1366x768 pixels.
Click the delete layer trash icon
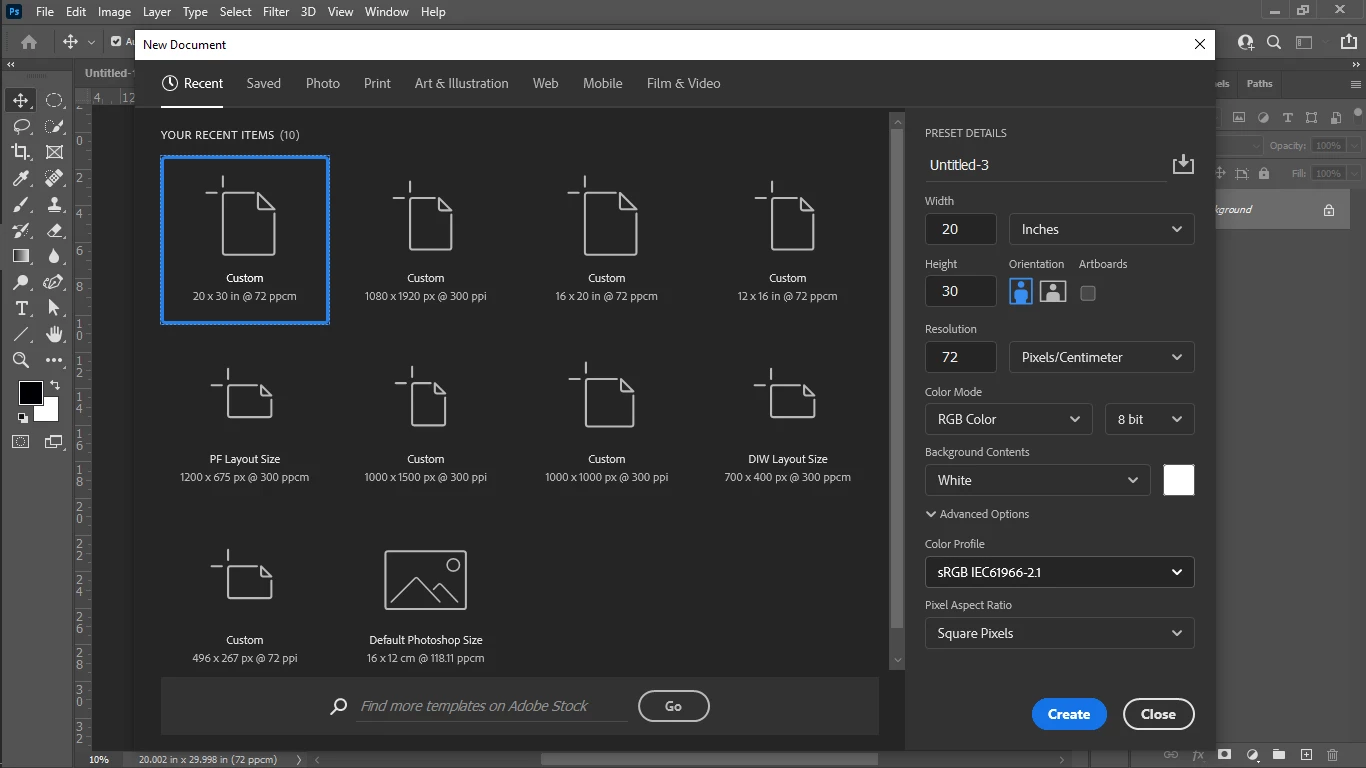pos(1332,754)
